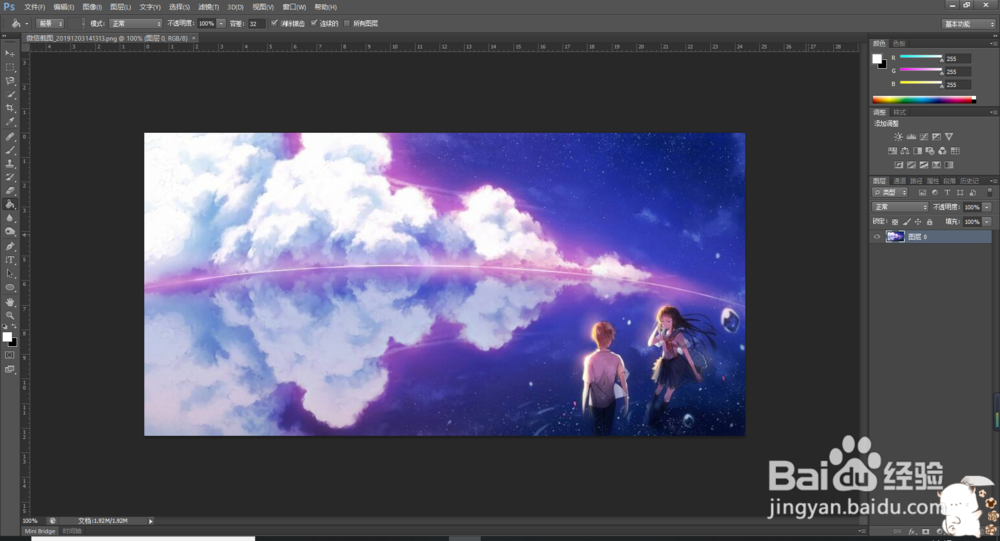Image resolution: width=1000 pixels, height=541 pixels.
Task: Select the Brush tool
Action: (x=10, y=150)
